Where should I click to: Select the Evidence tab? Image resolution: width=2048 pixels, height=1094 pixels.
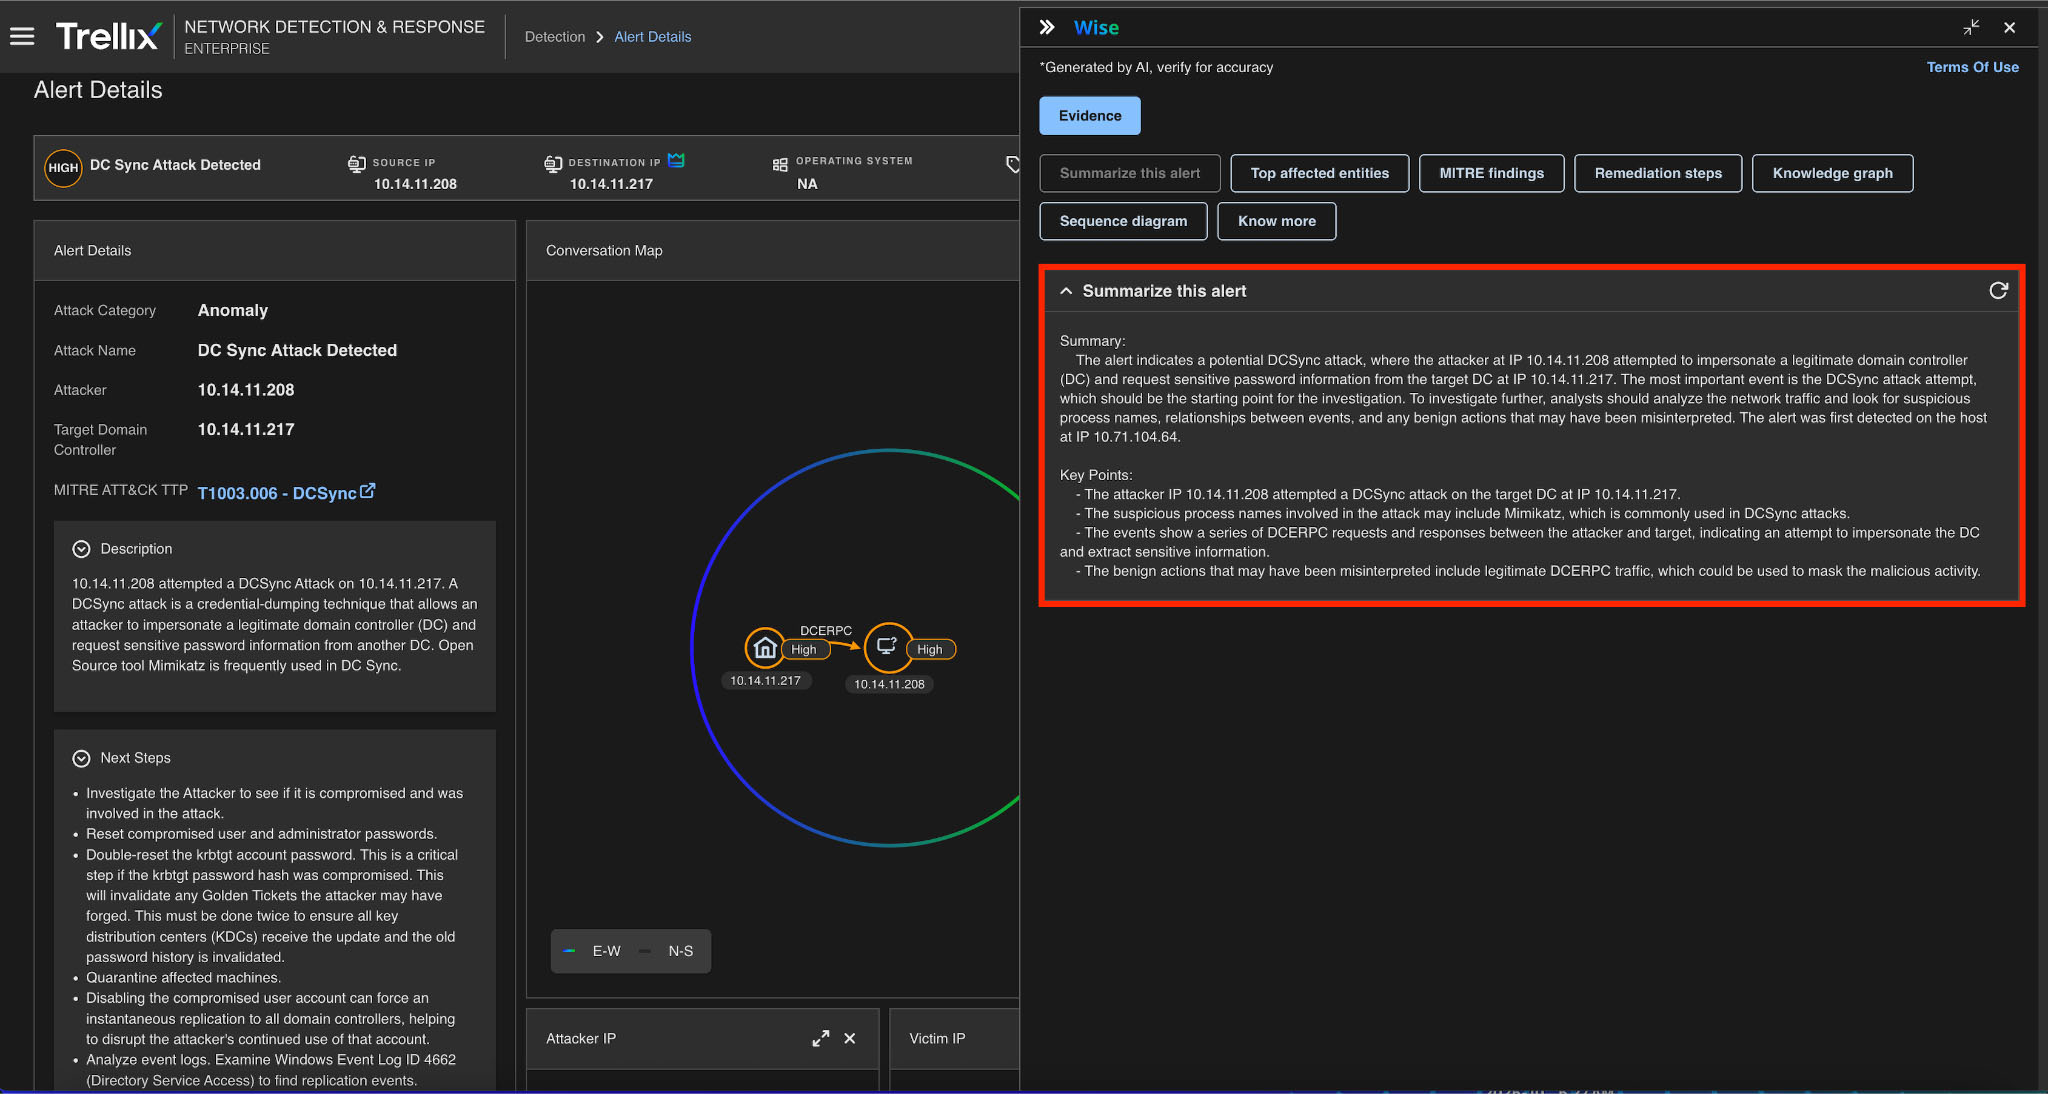click(x=1089, y=116)
